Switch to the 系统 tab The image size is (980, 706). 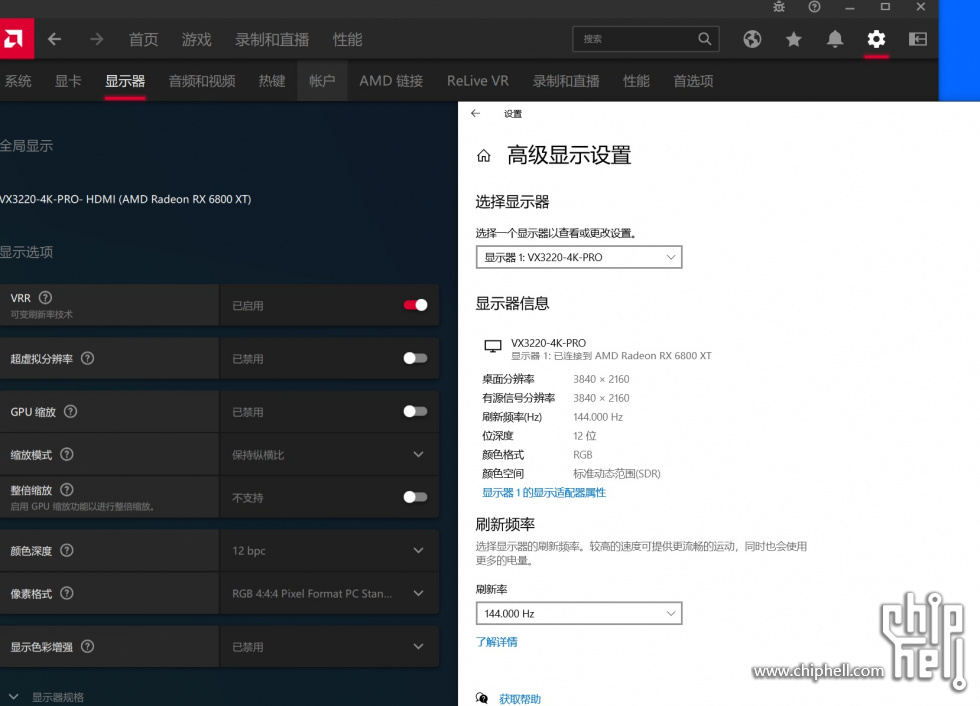(18, 81)
